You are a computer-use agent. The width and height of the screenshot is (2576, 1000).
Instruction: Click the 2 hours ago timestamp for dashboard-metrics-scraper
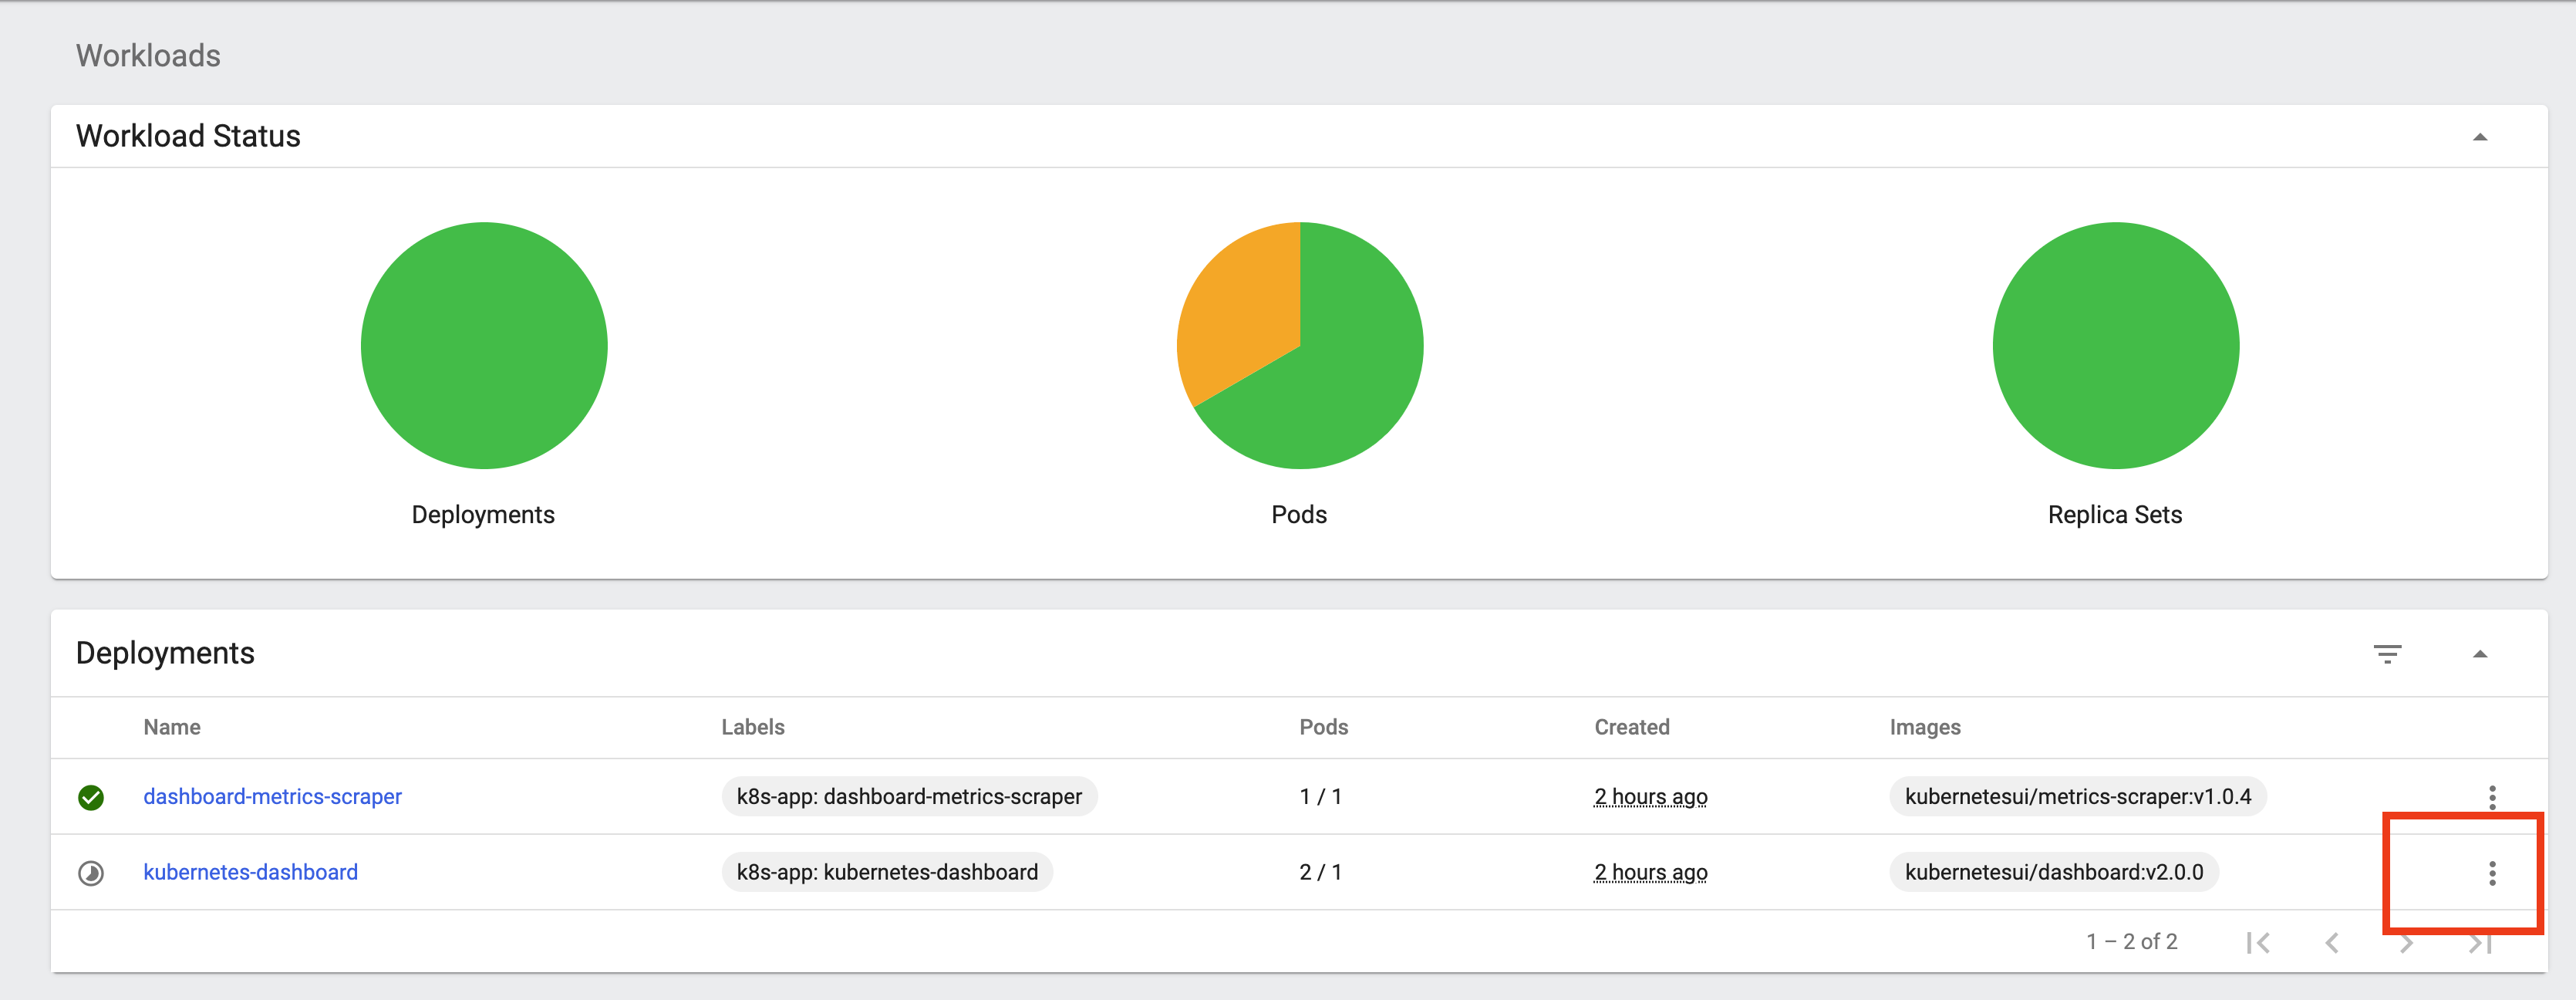pyautogui.click(x=1651, y=796)
